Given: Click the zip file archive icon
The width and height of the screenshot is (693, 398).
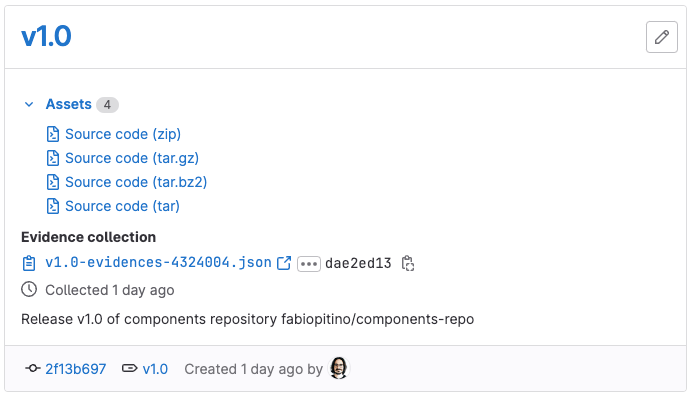Looking at the screenshot, I should (53, 134).
